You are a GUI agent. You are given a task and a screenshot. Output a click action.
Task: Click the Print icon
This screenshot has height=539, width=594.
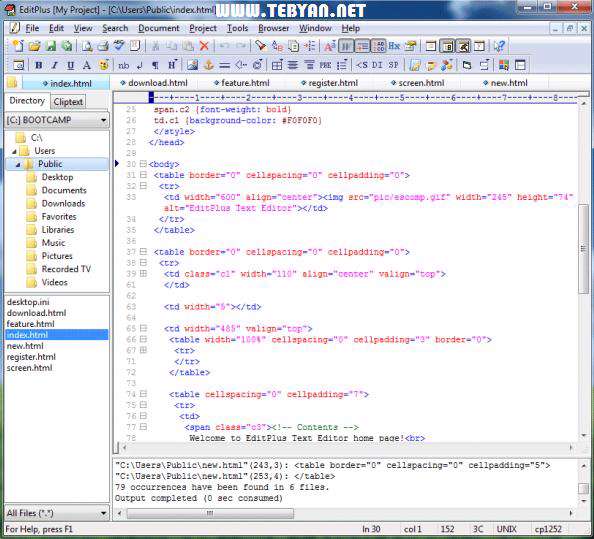(x=103, y=46)
